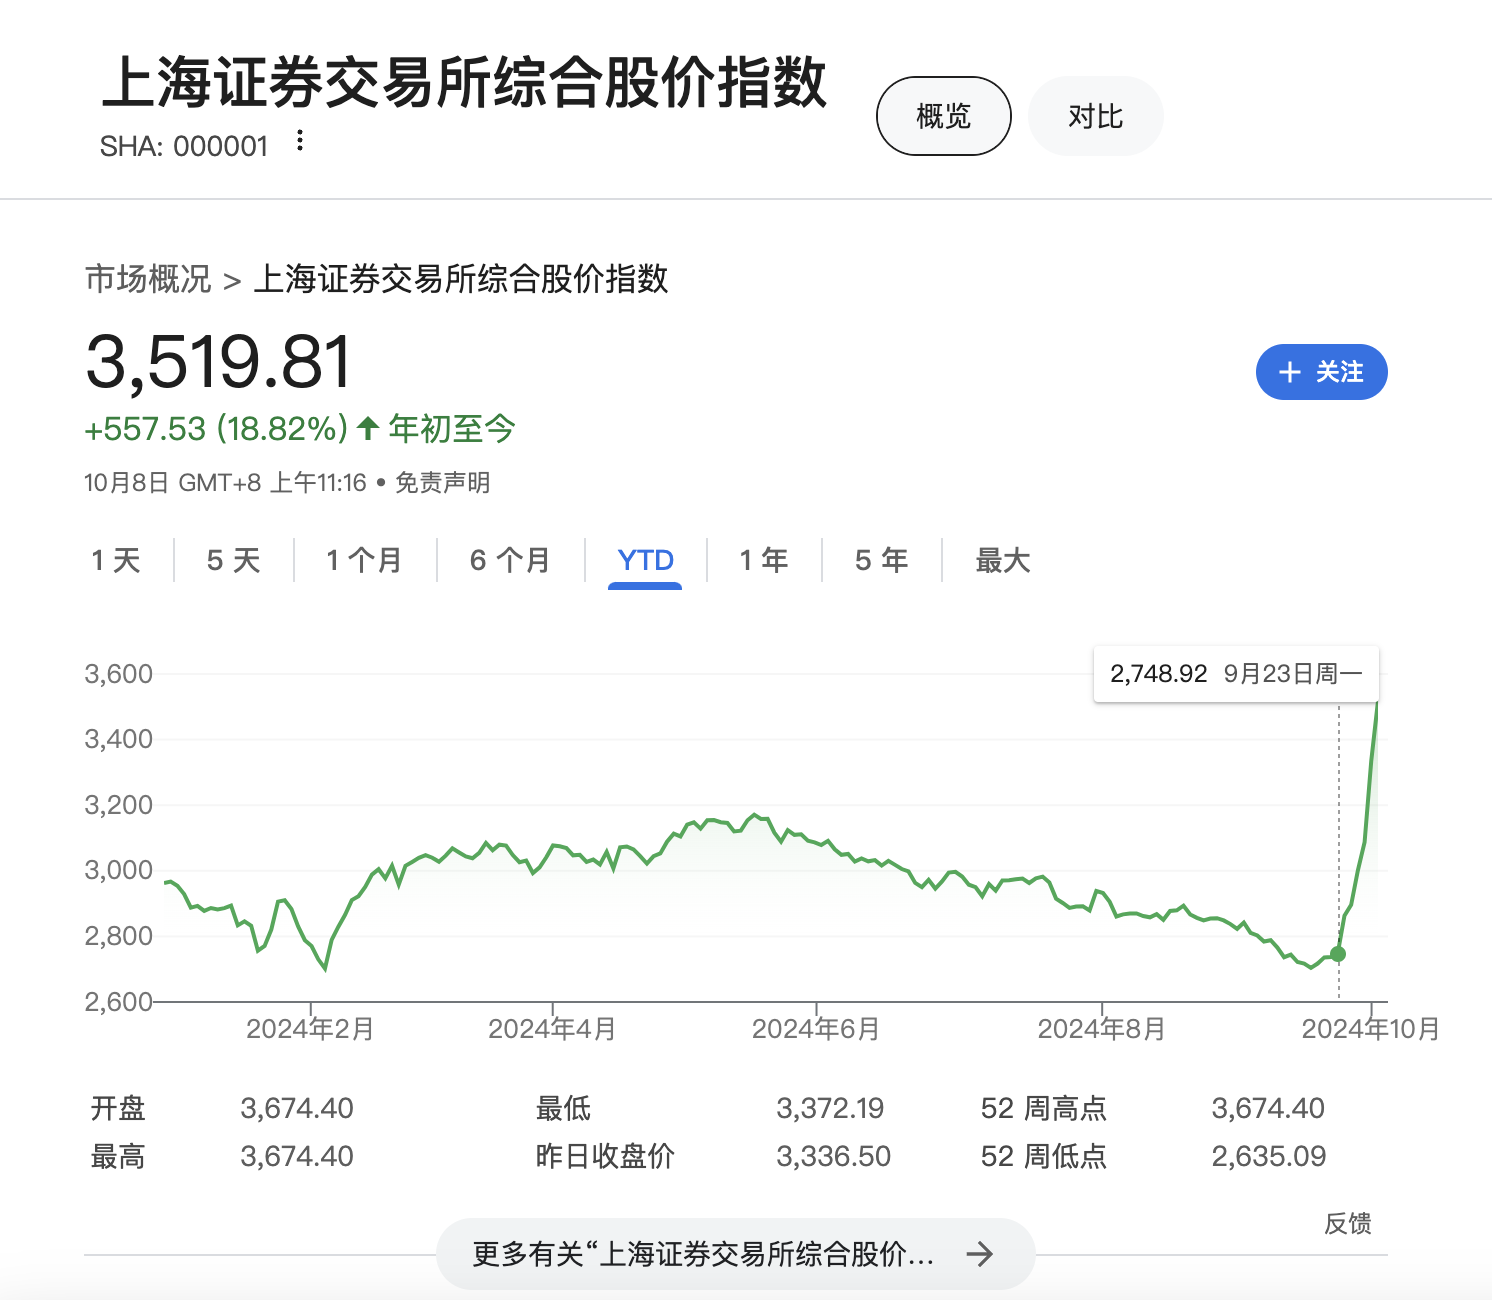Click the 3,000 y-axis label
The width and height of the screenshot is (1492, 1300).
pos(118,870)
